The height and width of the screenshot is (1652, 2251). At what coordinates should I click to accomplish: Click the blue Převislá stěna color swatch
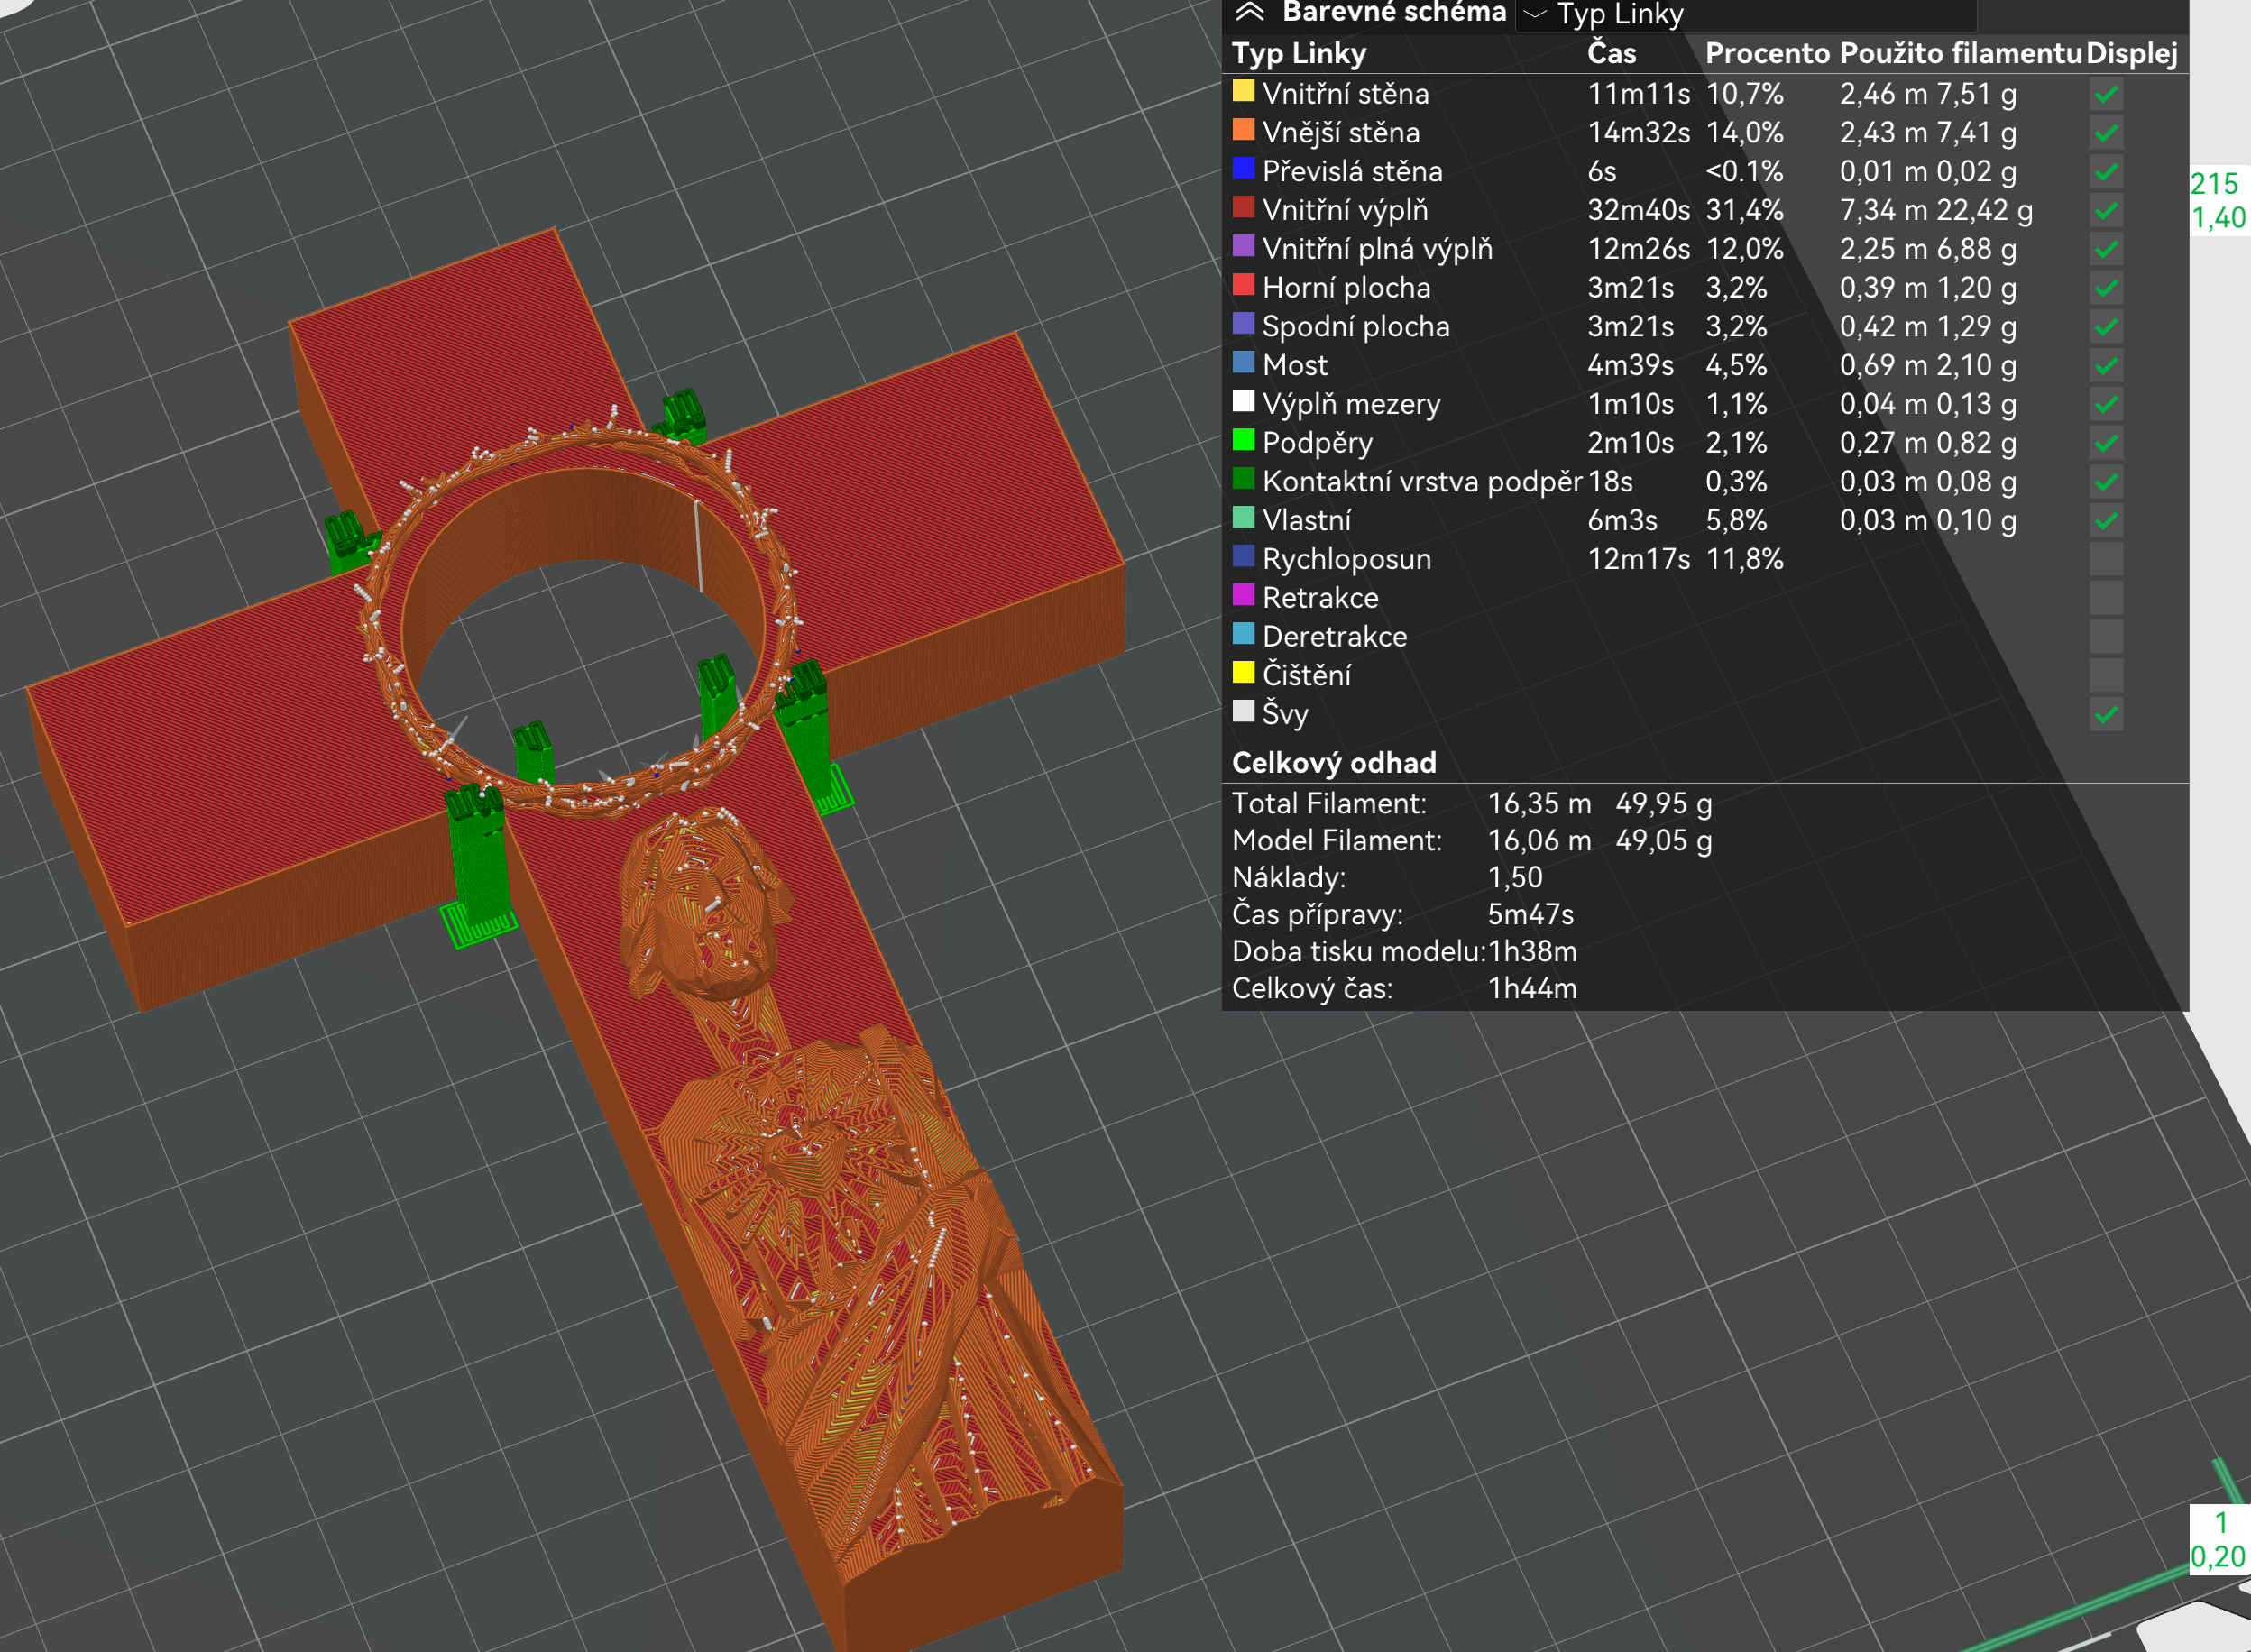coord(1243,168)
